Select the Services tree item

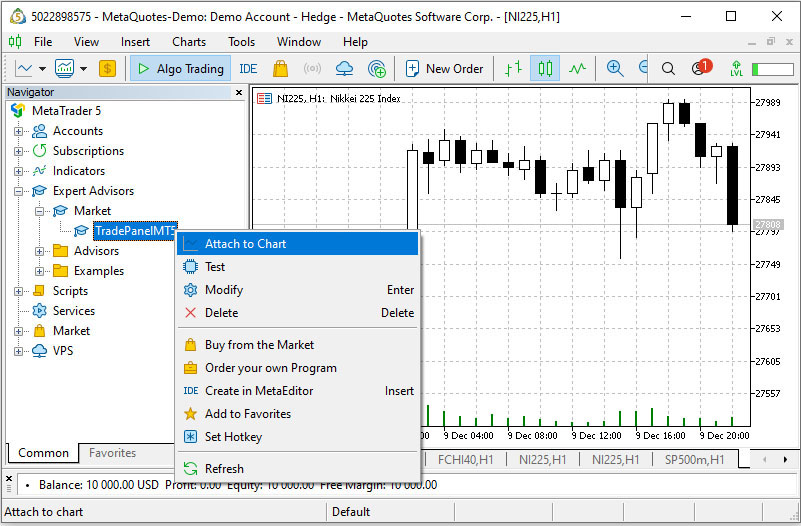pyautogui.click(x=74, y=311)
